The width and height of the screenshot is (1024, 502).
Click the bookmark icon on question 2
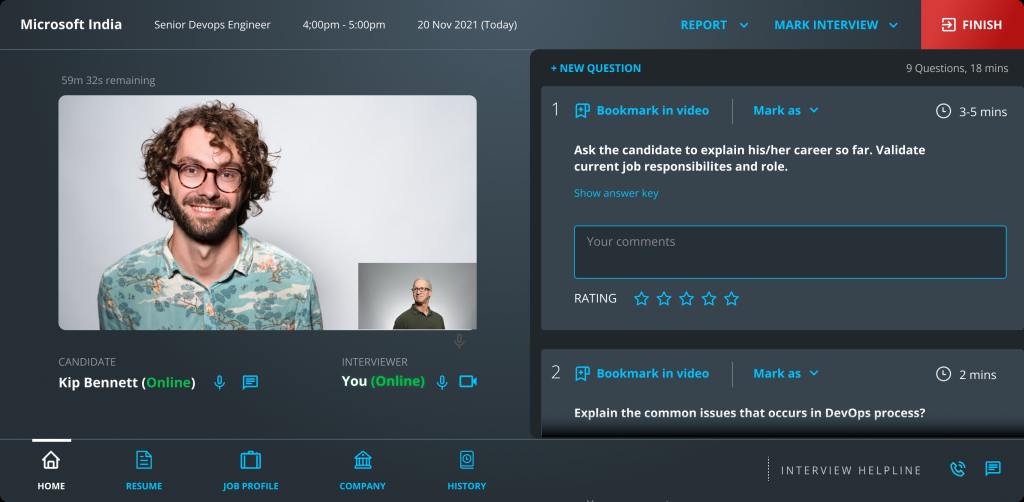[582, 374]
